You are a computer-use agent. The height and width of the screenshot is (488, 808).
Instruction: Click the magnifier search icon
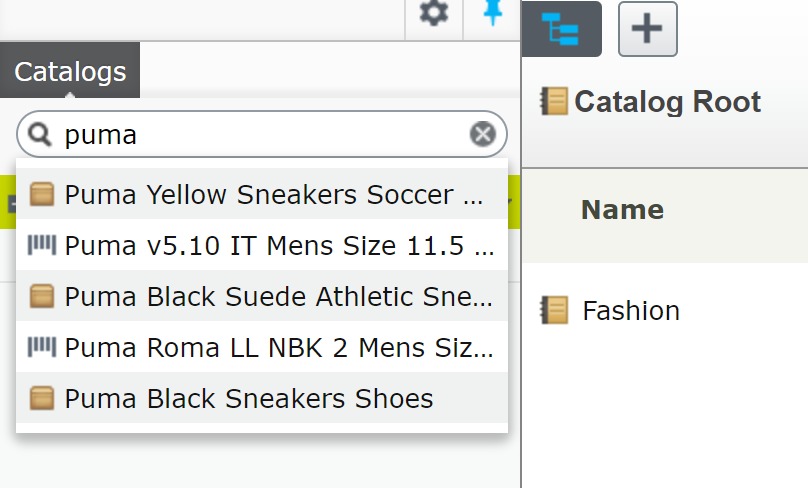tap(40, 134)
